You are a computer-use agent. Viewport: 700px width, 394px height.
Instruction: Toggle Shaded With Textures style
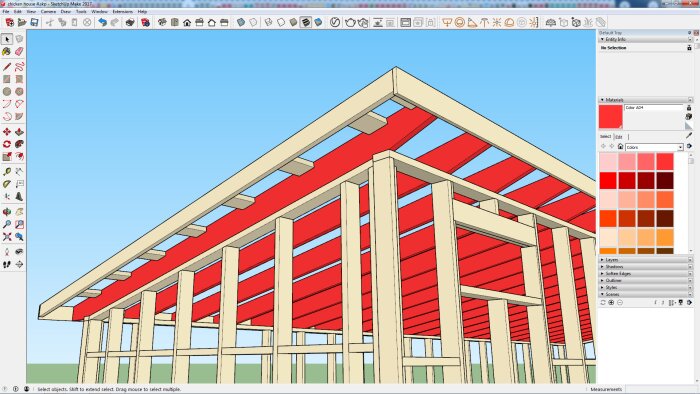(306, 22)
